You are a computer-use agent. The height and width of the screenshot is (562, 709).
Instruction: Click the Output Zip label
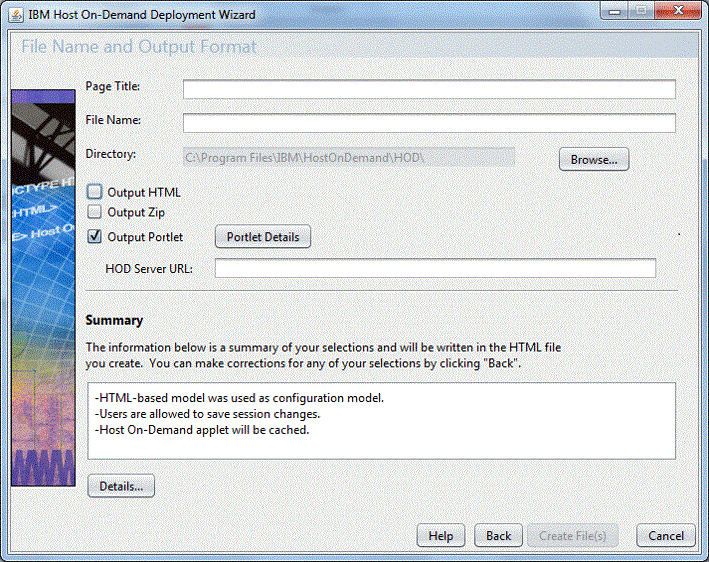click(136, 212)
